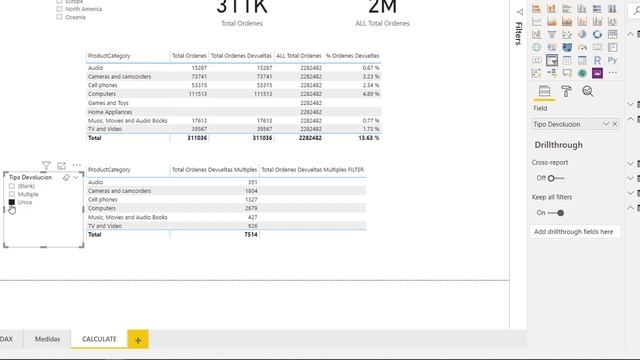
Task: Select the Line chart visual
Action: click(536, 22)
